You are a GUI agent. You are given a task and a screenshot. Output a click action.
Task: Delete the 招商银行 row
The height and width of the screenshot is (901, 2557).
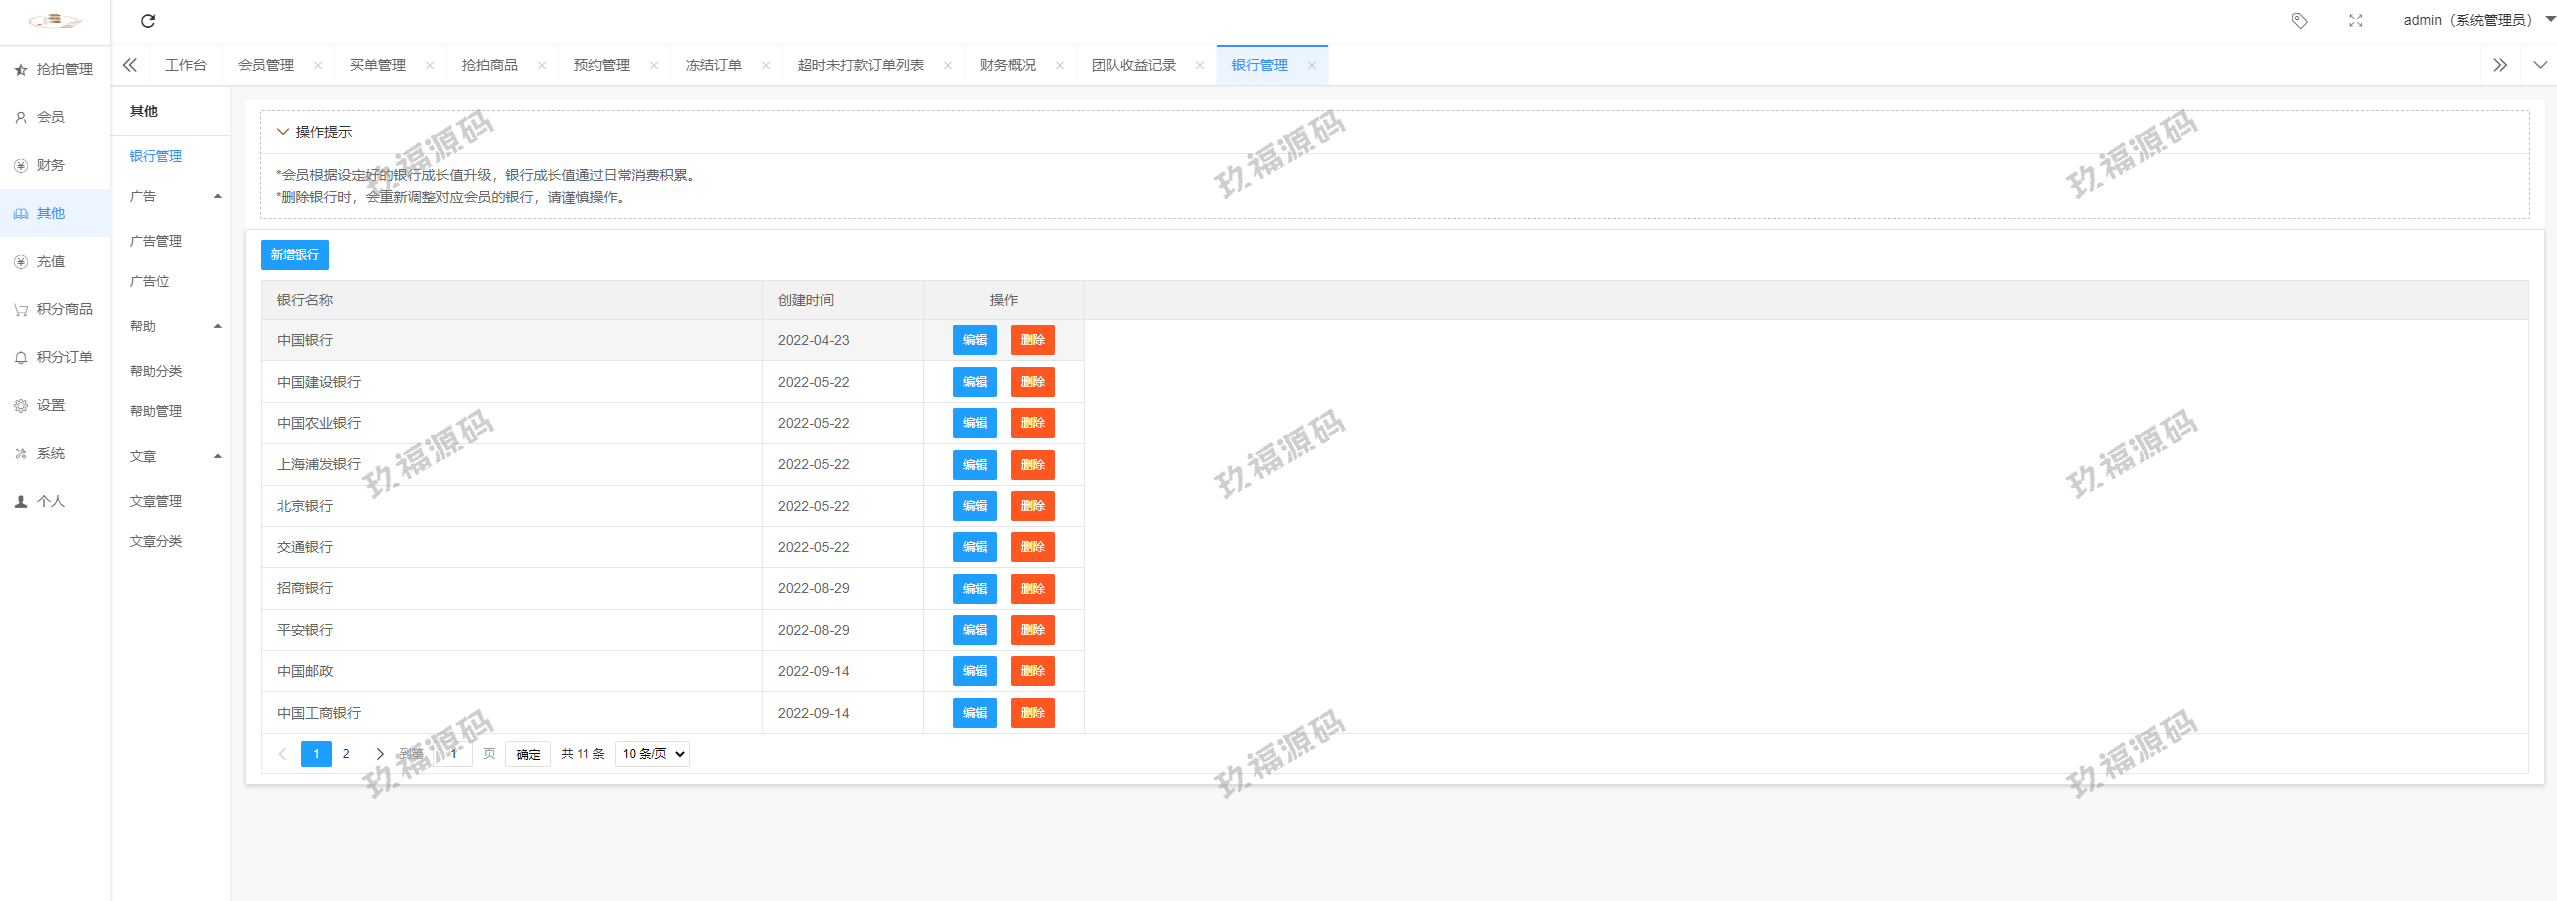point(1032,589)
